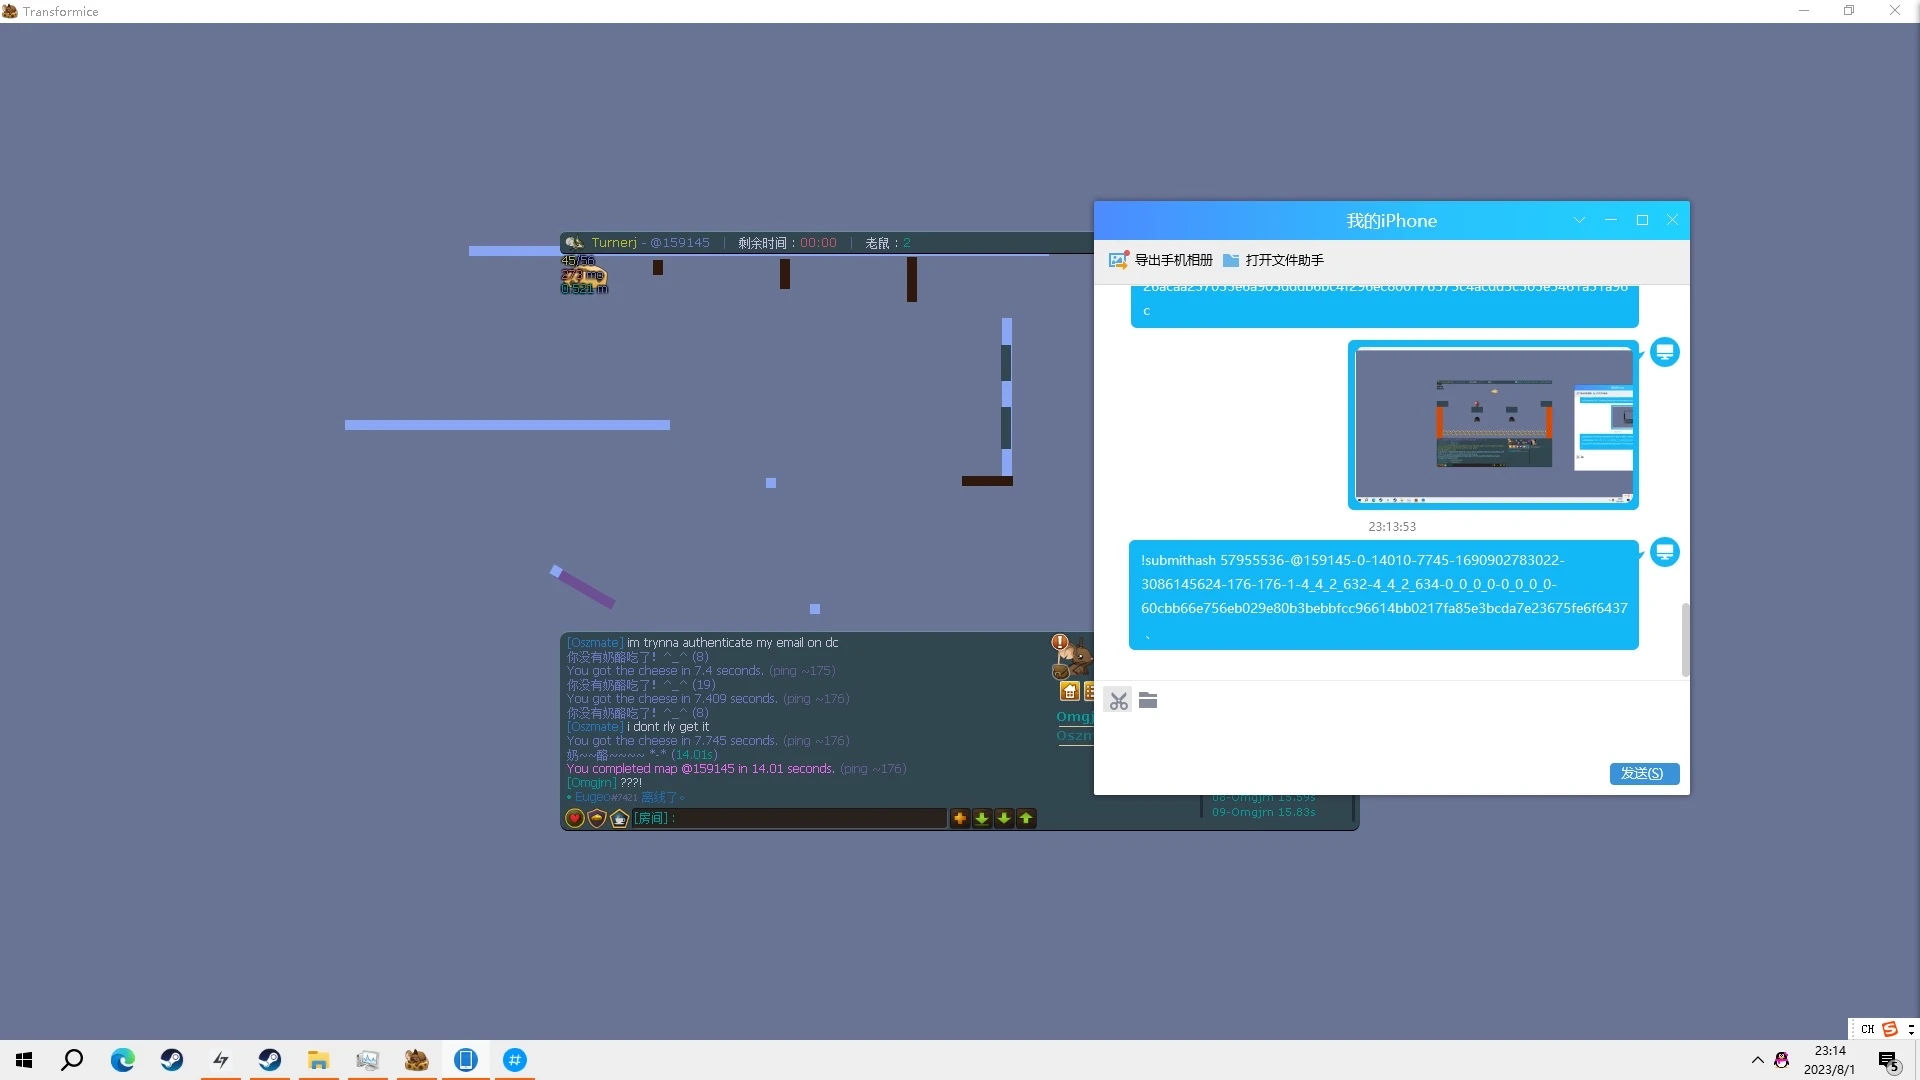Open File Explorer from the taskbar
The height and width of the screenshot is (1080, 1920).
coord(319,1060)
